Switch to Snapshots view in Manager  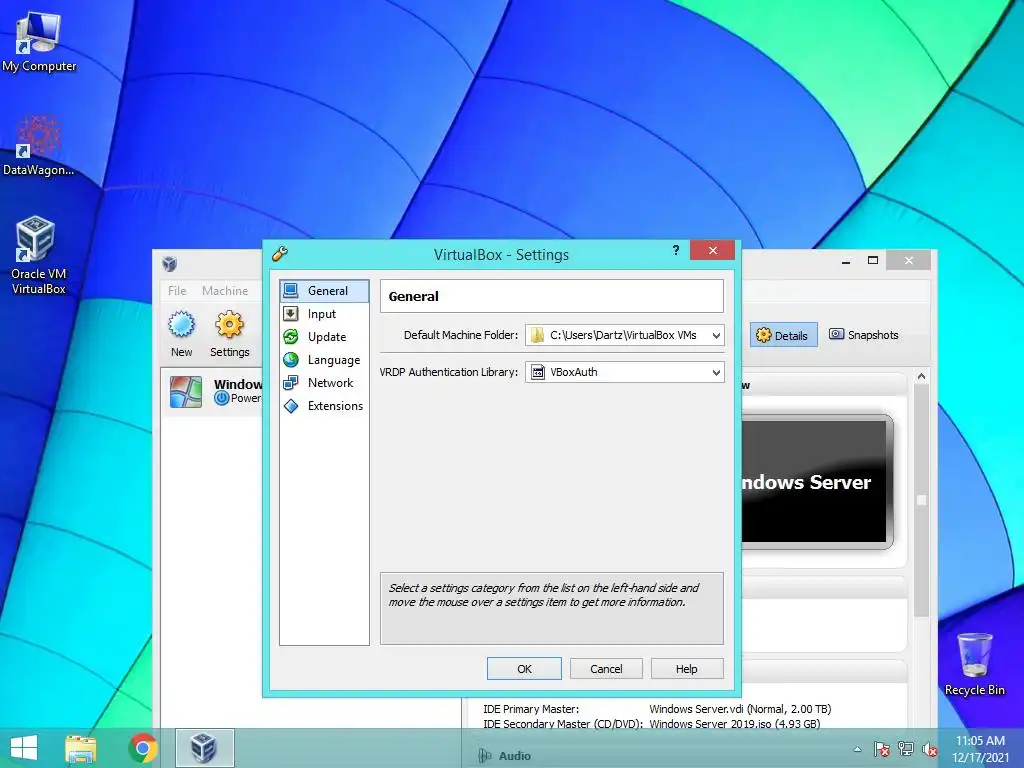tap(863, 335)
